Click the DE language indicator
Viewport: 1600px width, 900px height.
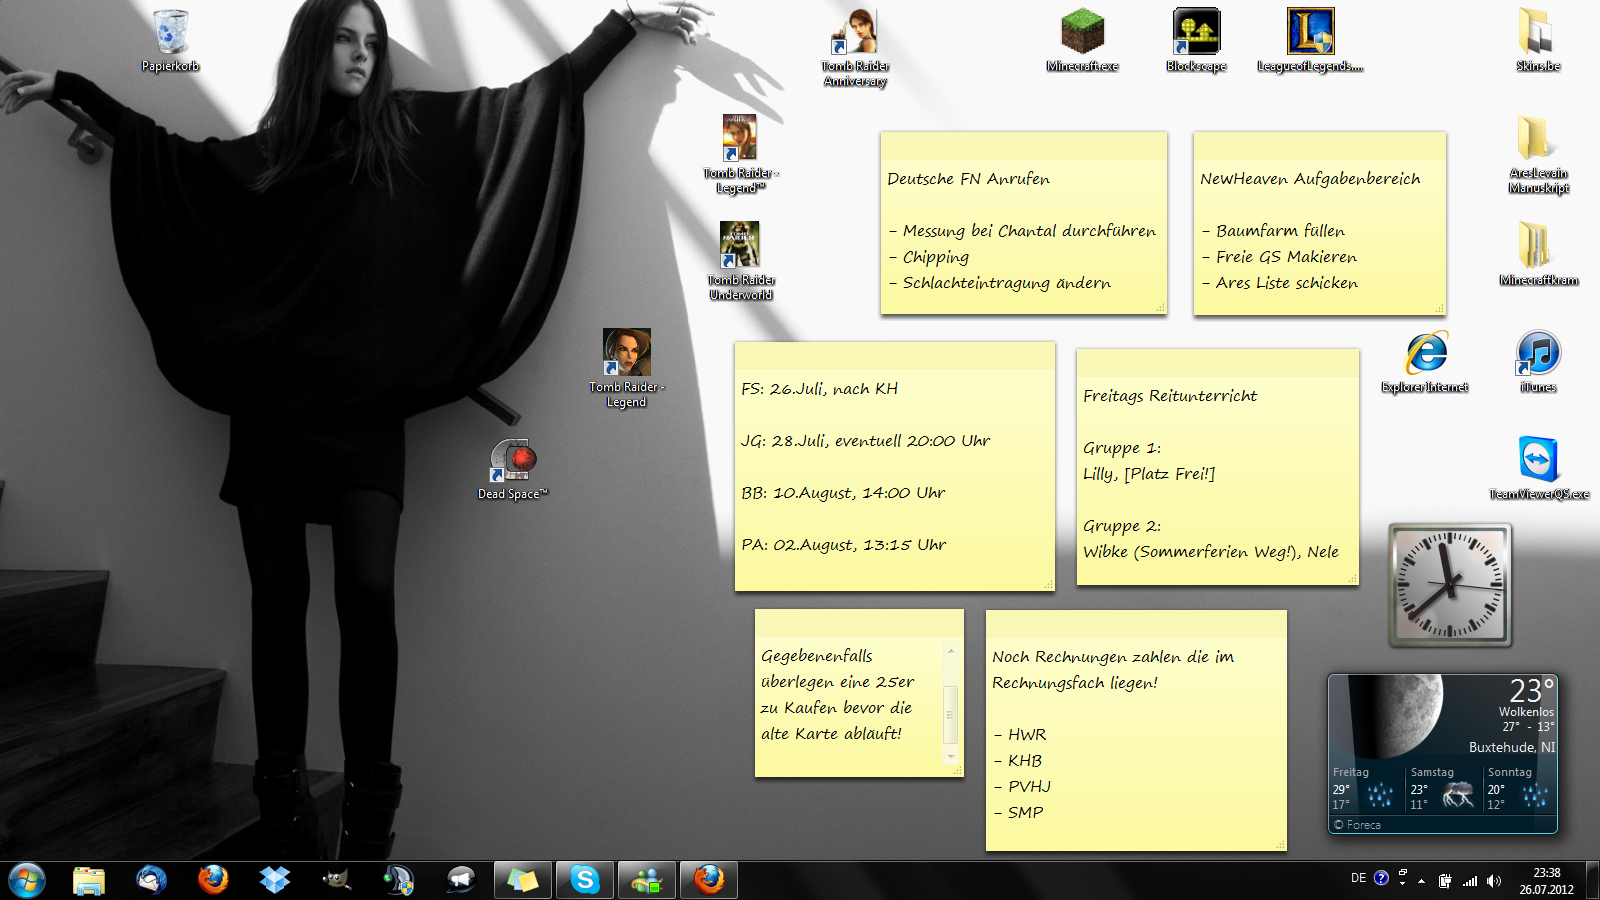[x=1358, y=878]
